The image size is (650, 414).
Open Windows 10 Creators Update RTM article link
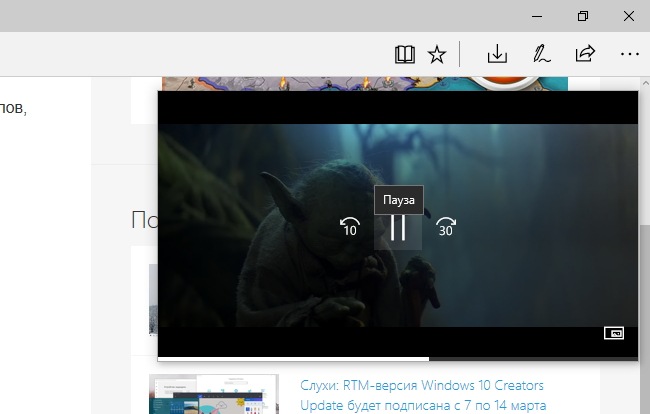pyautogui.click(x=423, y=395)
